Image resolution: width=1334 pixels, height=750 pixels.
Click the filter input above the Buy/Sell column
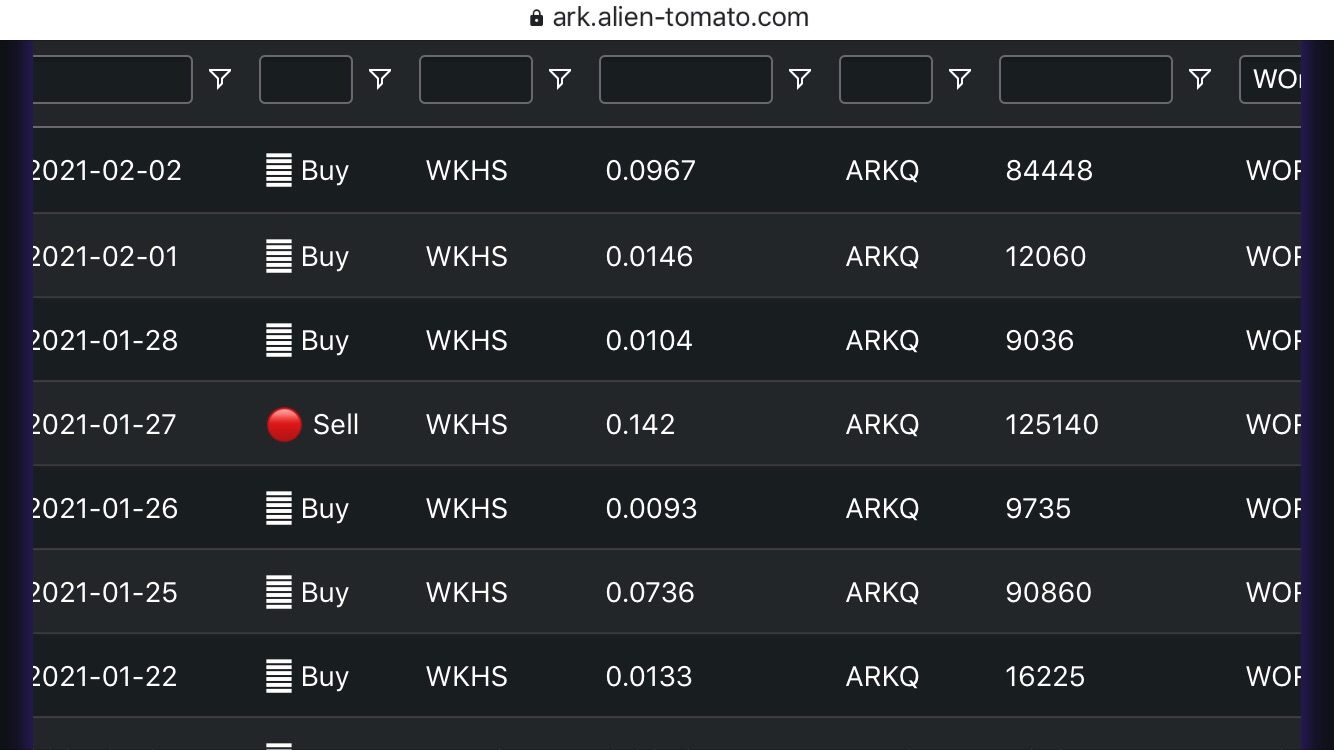(305, 79)
